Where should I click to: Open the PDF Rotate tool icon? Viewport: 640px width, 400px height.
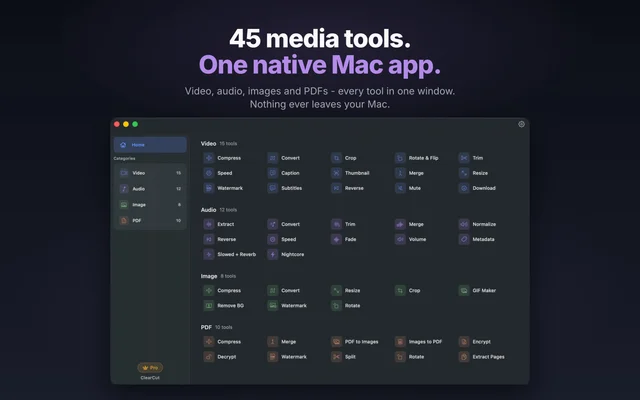pos(400,357)
